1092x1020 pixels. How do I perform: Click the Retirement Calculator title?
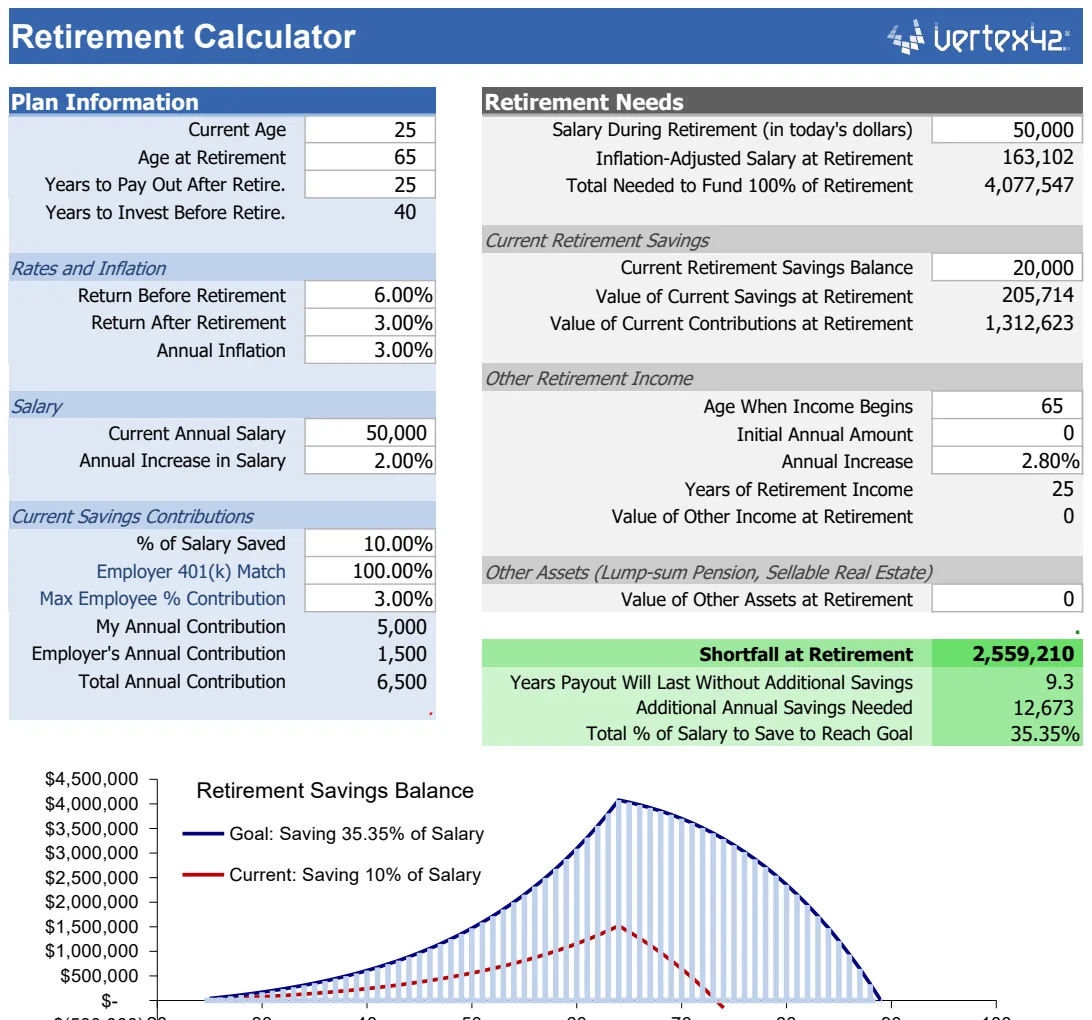click(184, 37)
